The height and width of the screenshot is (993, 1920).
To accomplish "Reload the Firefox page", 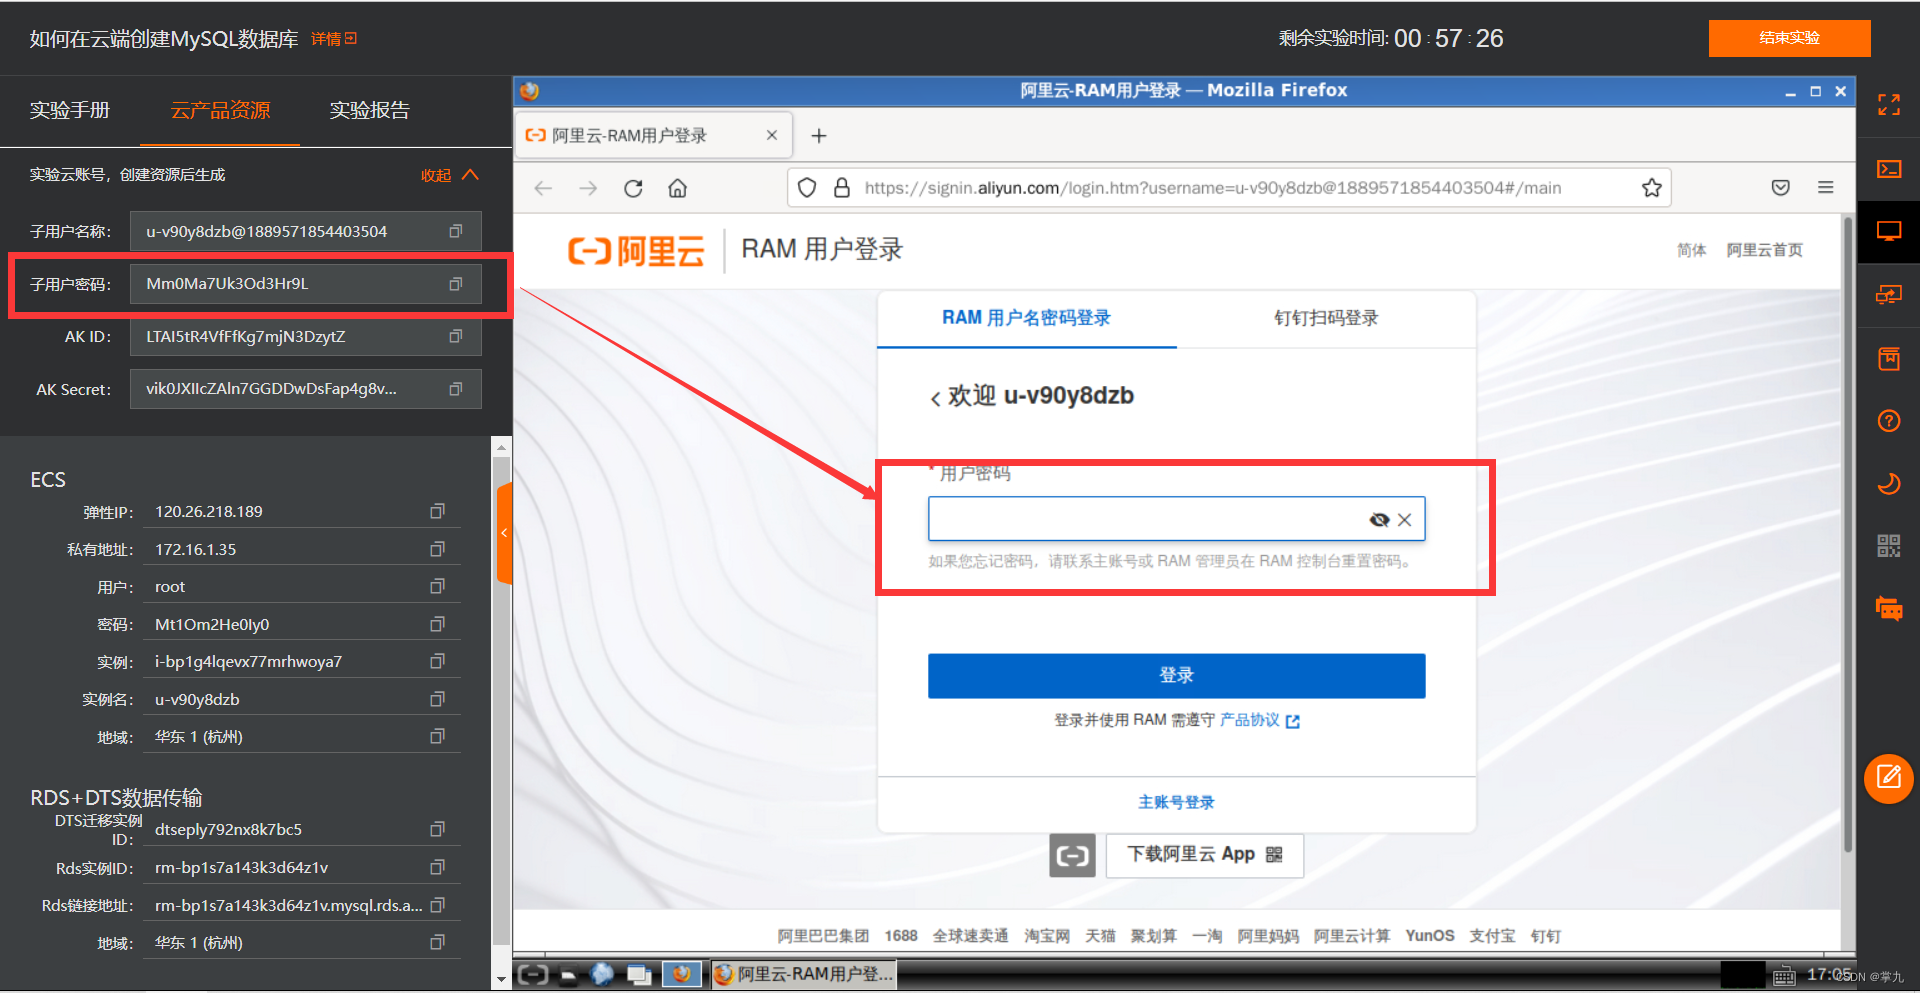I will click(633, 188).
